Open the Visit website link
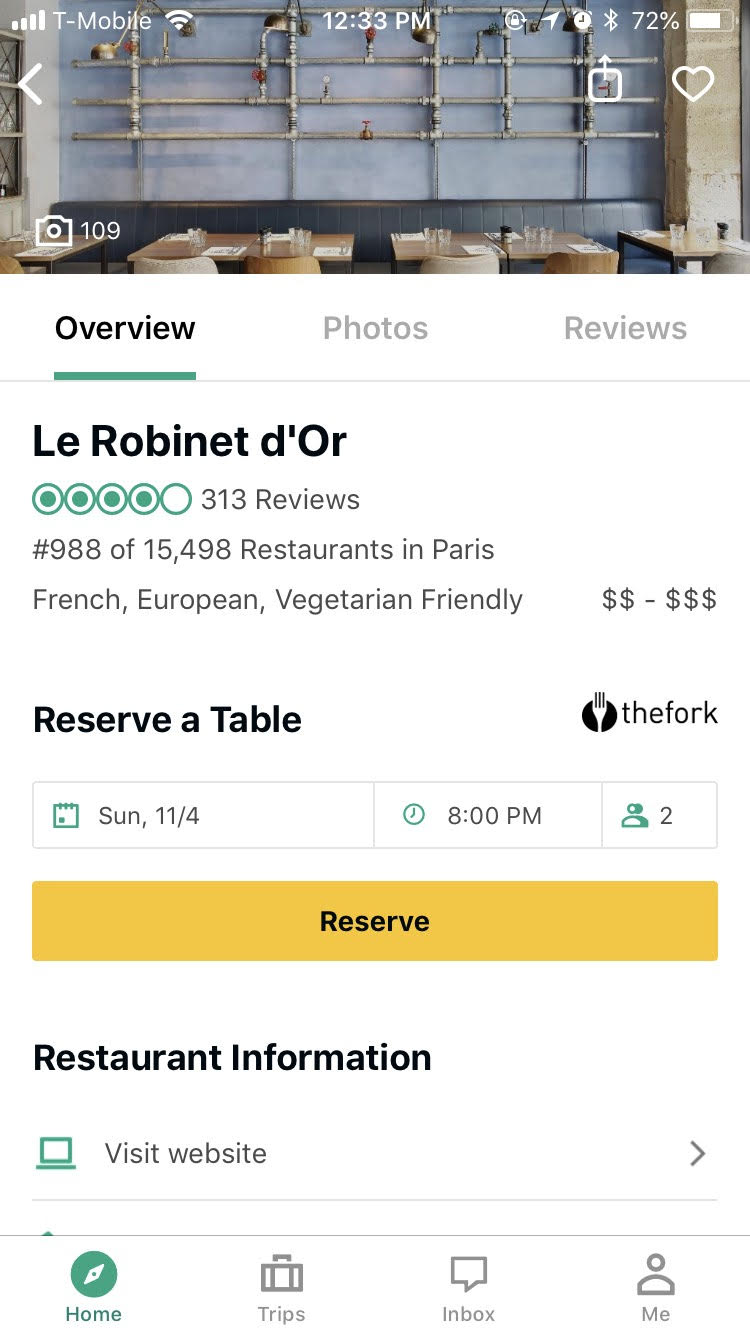 point(186,1154)
